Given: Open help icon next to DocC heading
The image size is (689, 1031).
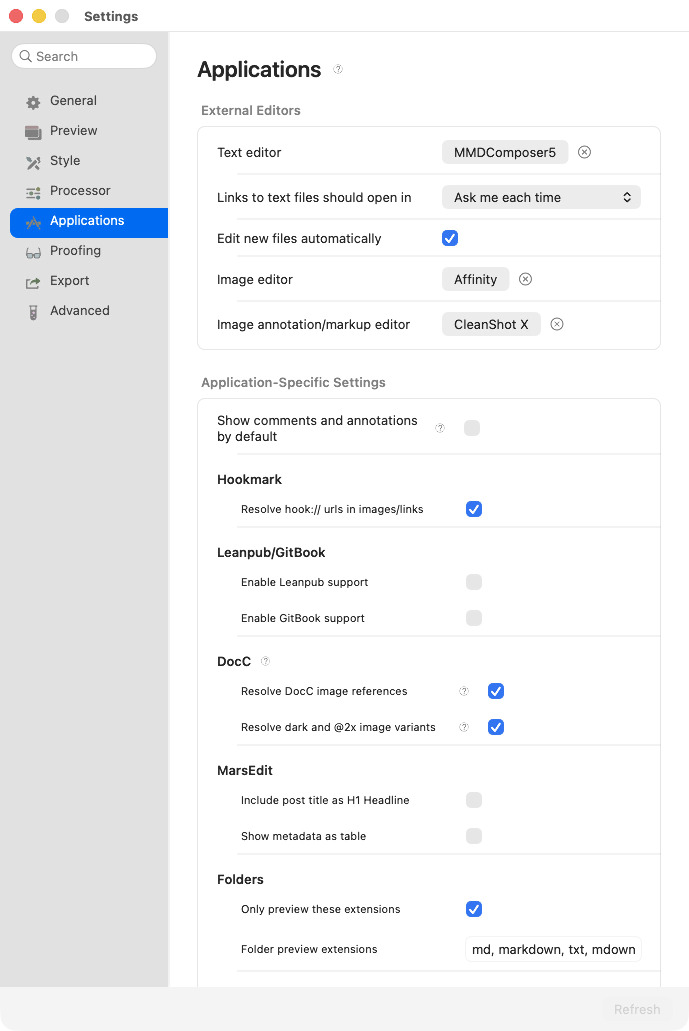Looking at the screenshot, I should click(x=266, y=661).
